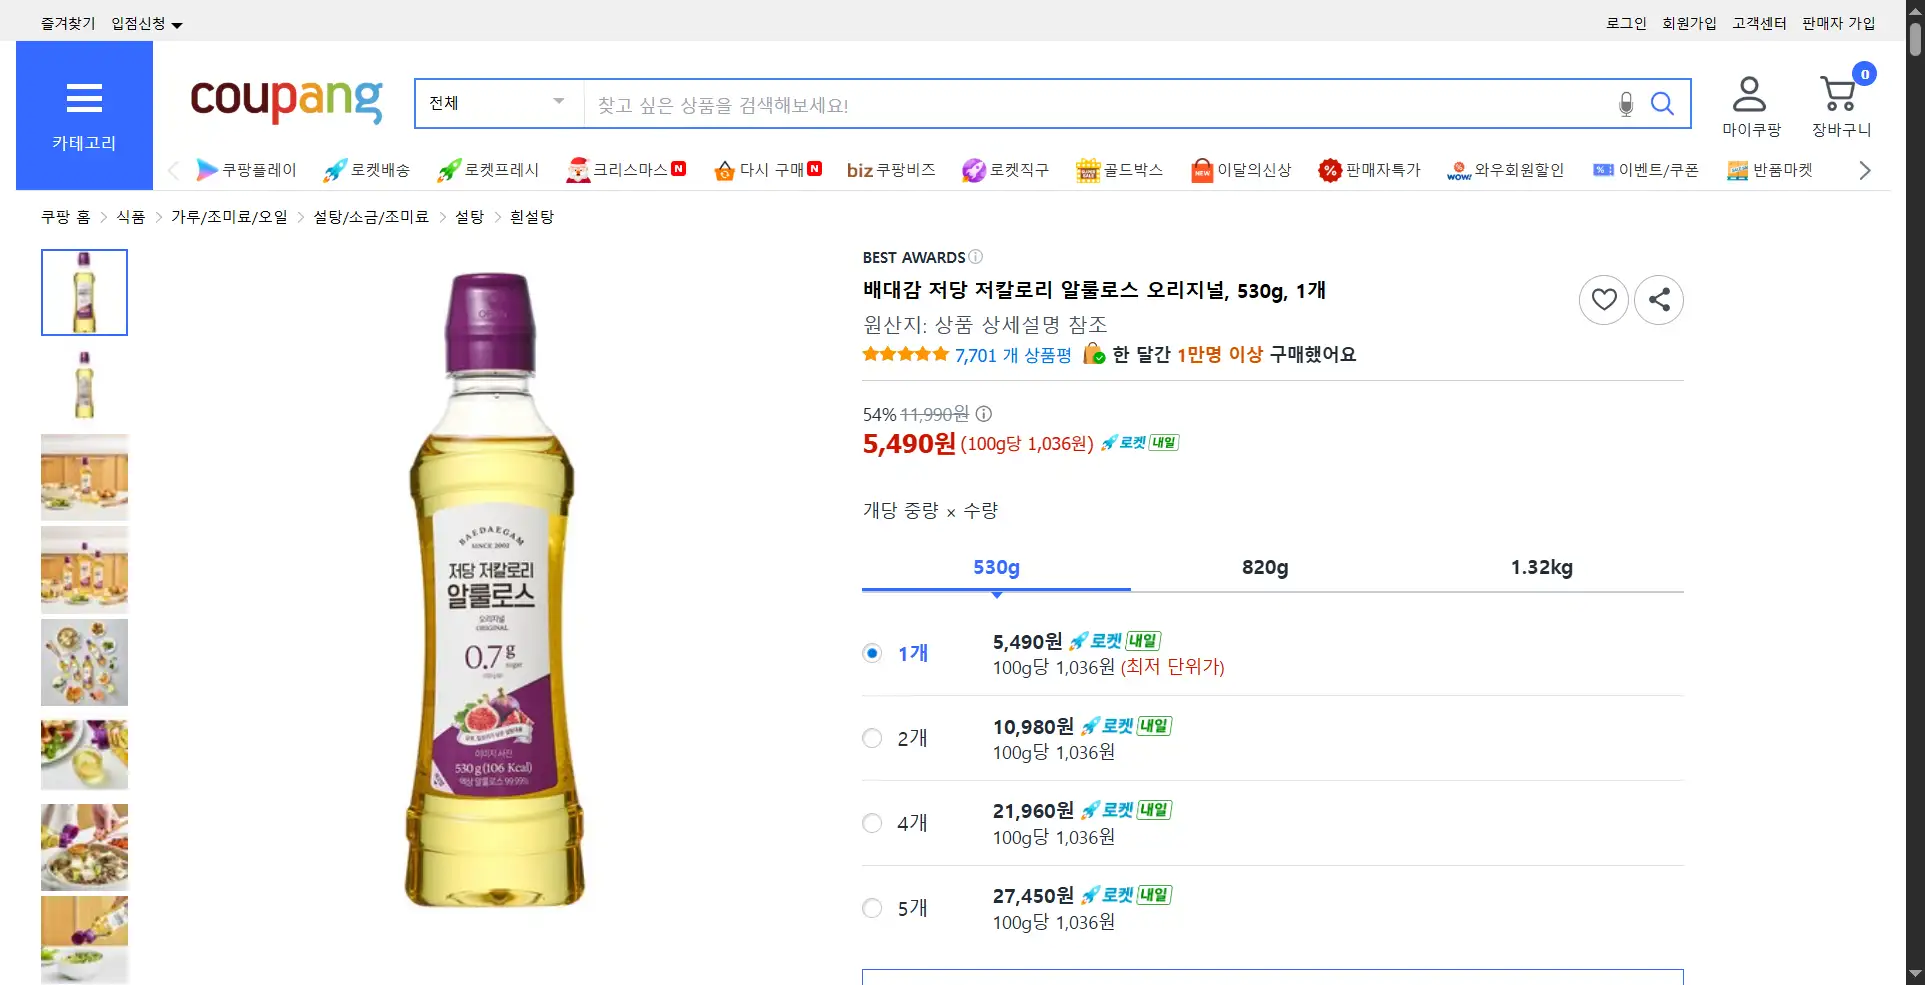The image size is (1925, 985).
Task: Open the shopping cart icon
Action: coord(1839,96)
